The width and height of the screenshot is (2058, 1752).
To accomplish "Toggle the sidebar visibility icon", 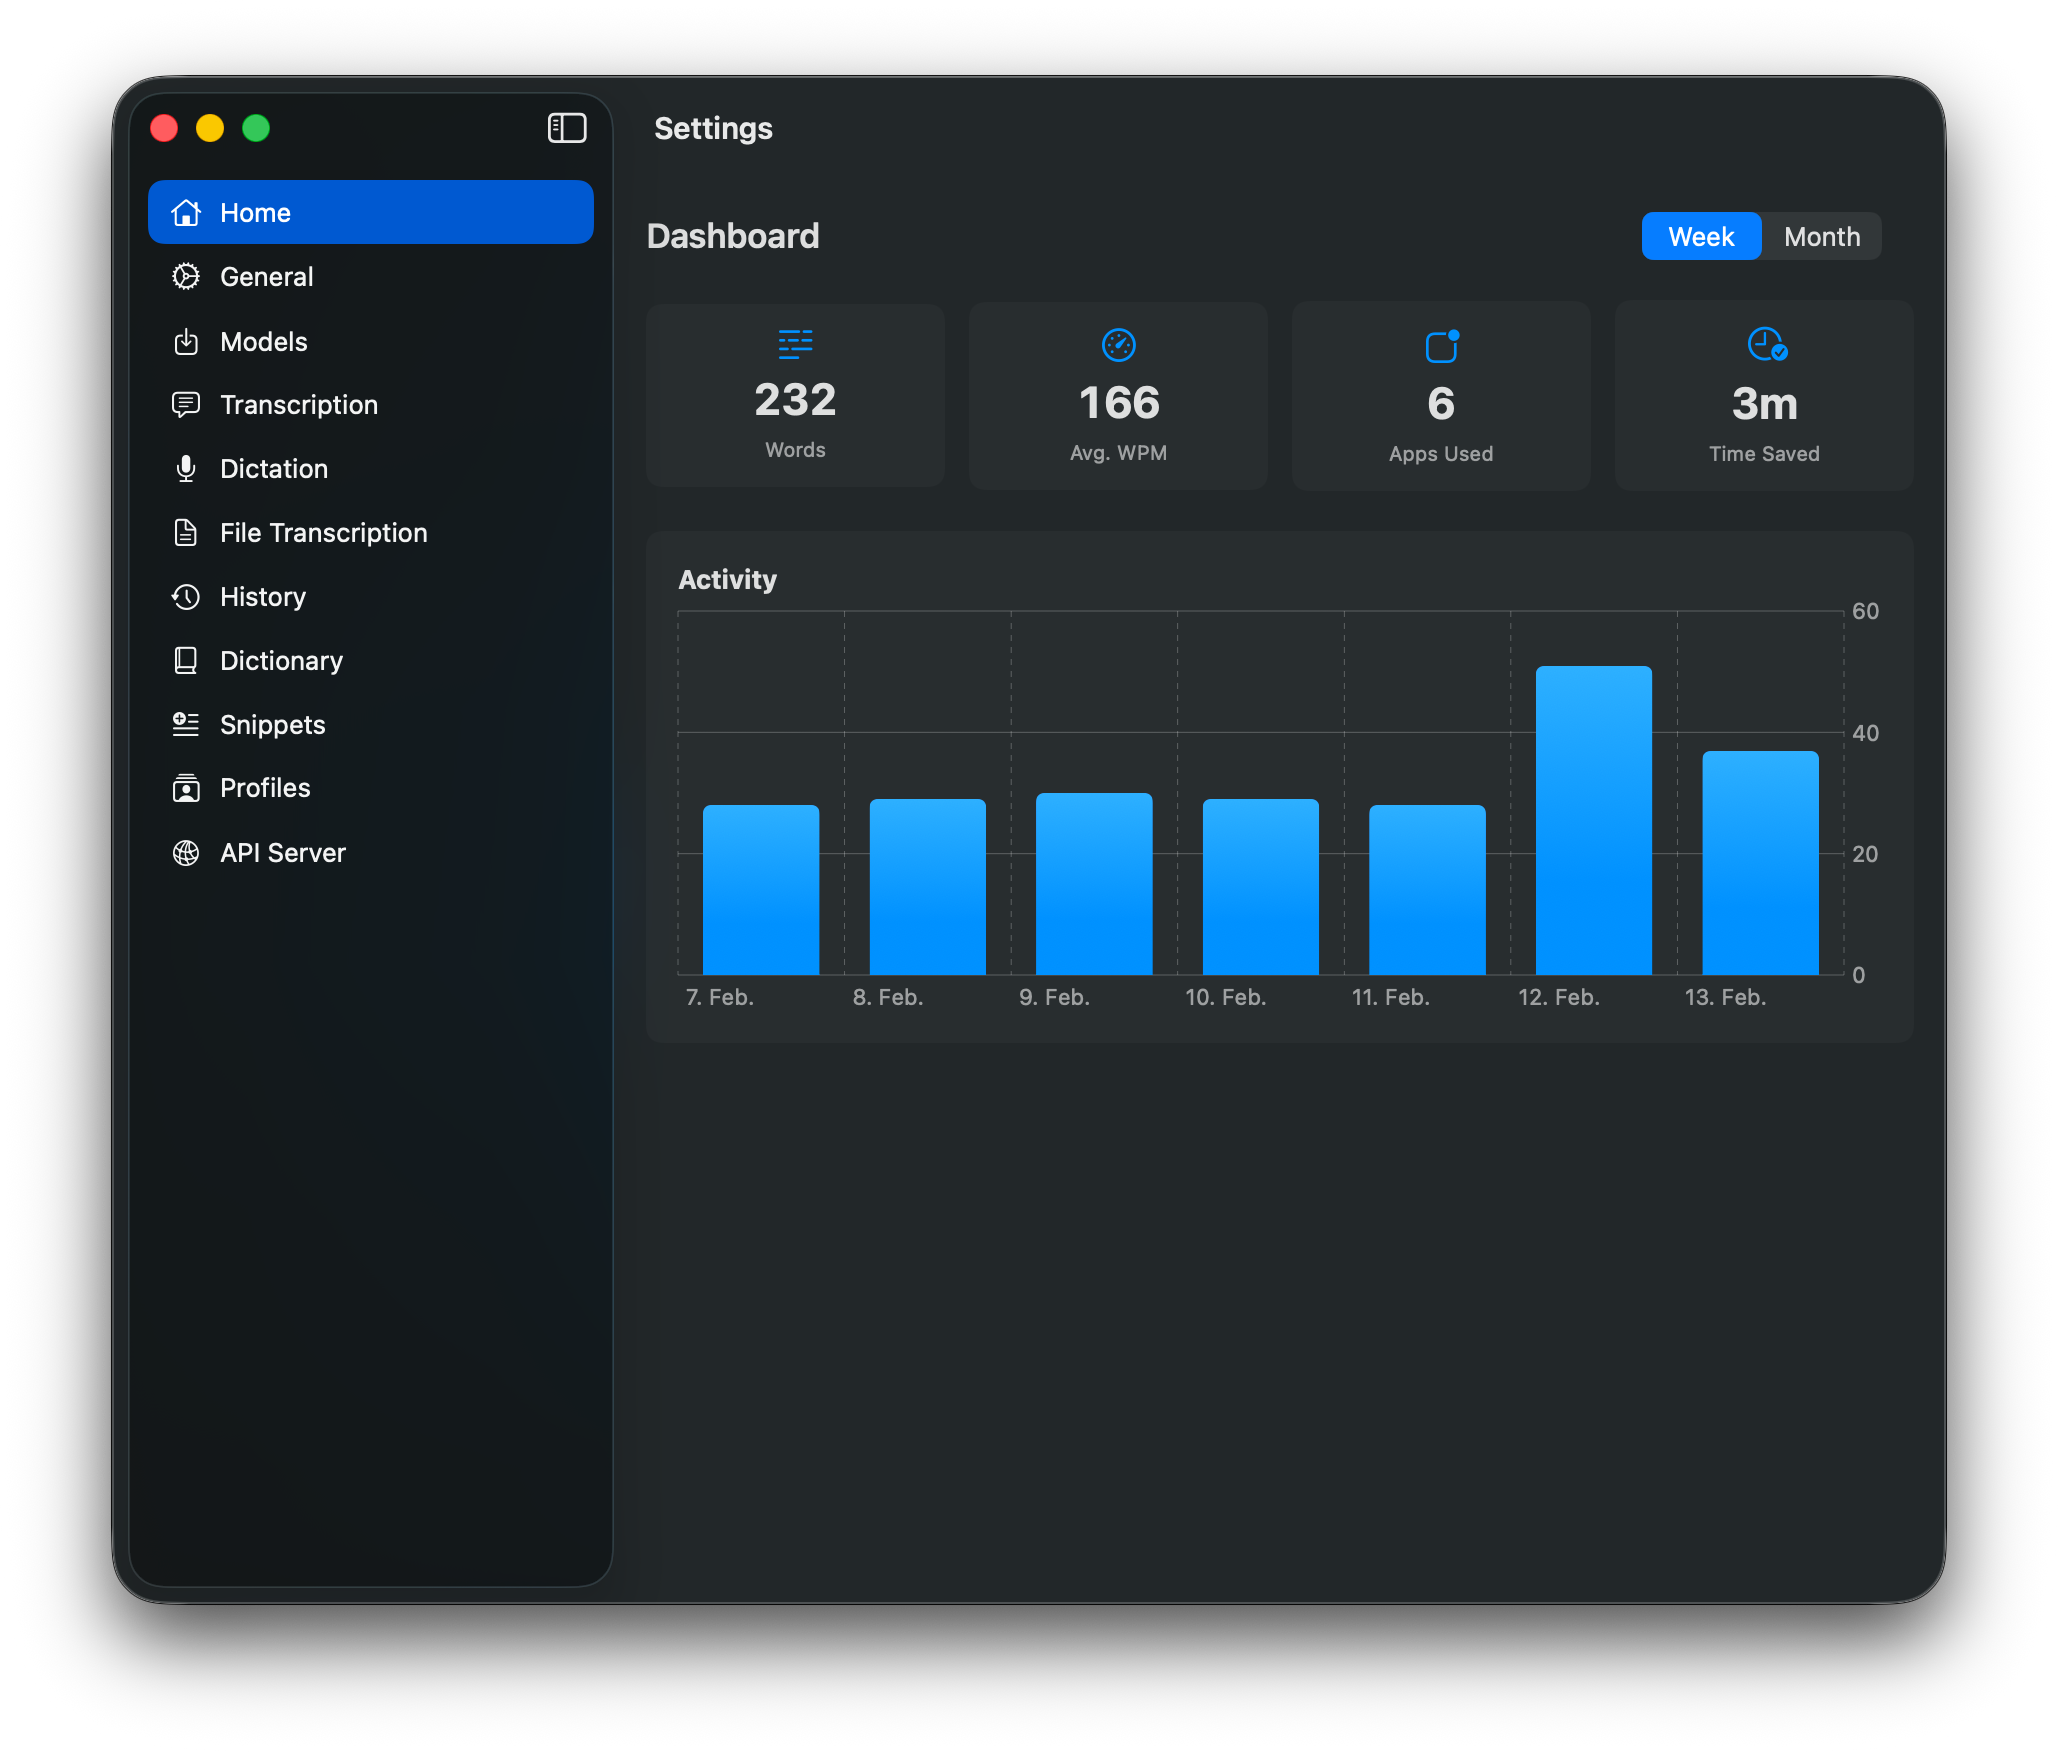I will [x=567, y=128].
